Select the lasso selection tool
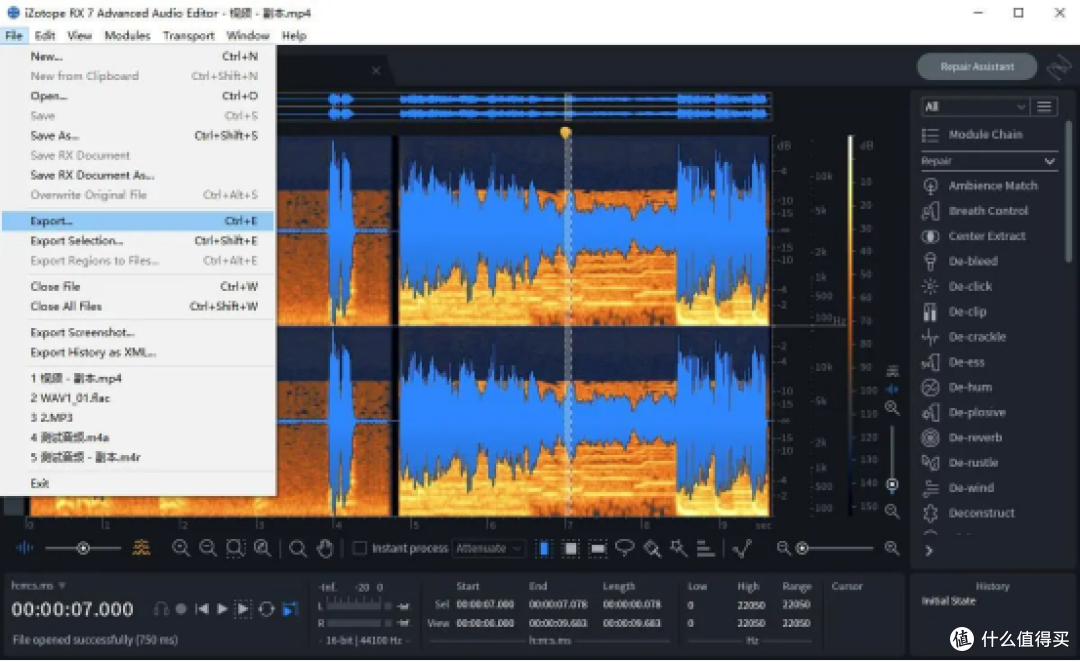 coord(625,548)
